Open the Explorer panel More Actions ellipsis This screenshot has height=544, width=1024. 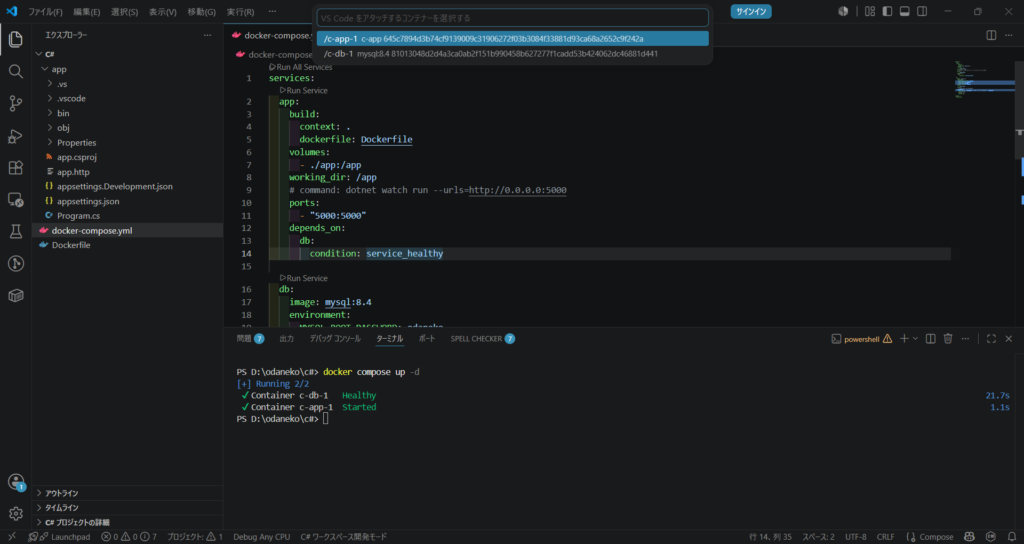click(207, 35)
